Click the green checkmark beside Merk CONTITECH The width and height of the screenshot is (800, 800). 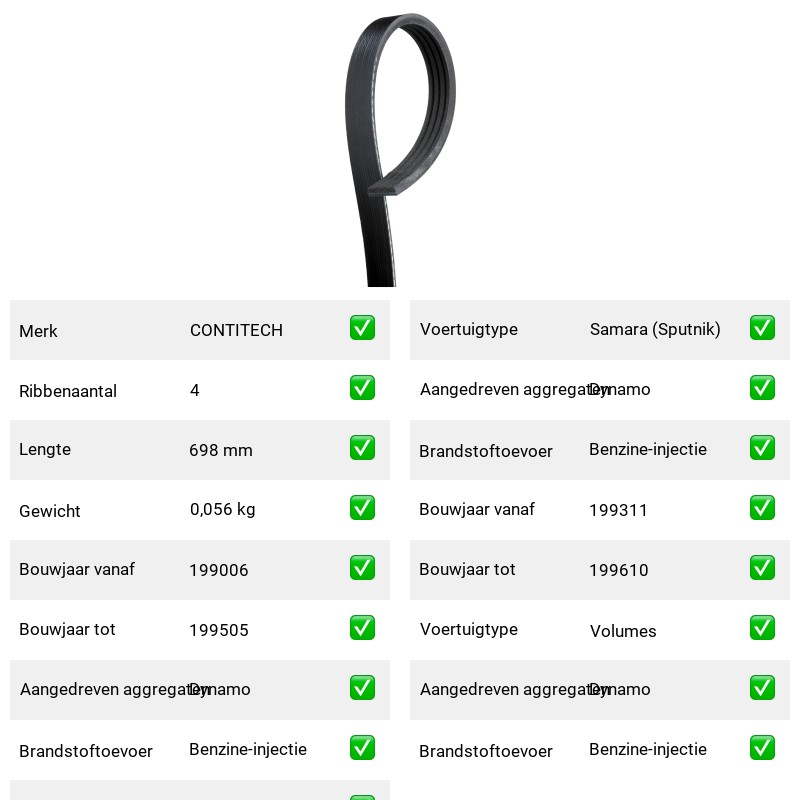362,328
